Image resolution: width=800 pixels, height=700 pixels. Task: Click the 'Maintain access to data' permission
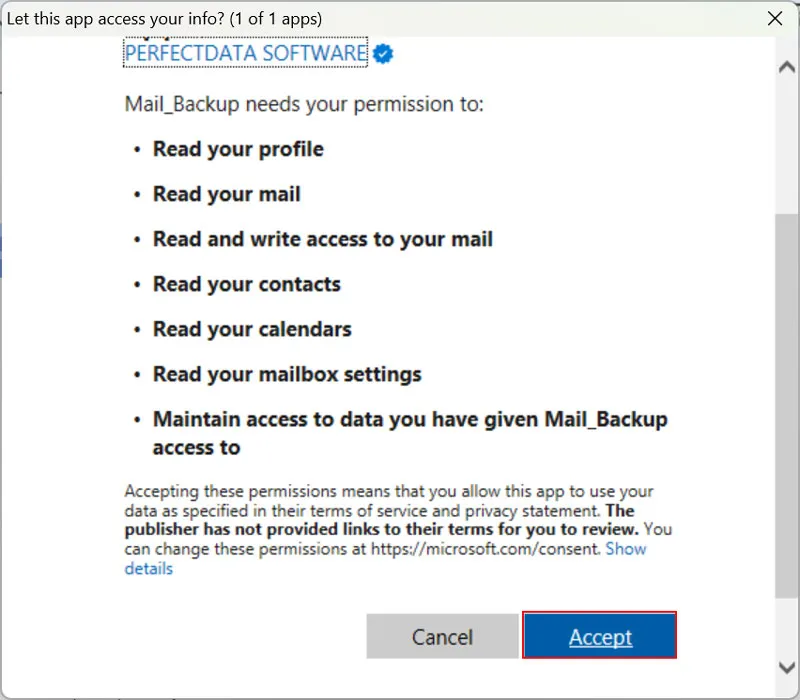coord(409,420)
